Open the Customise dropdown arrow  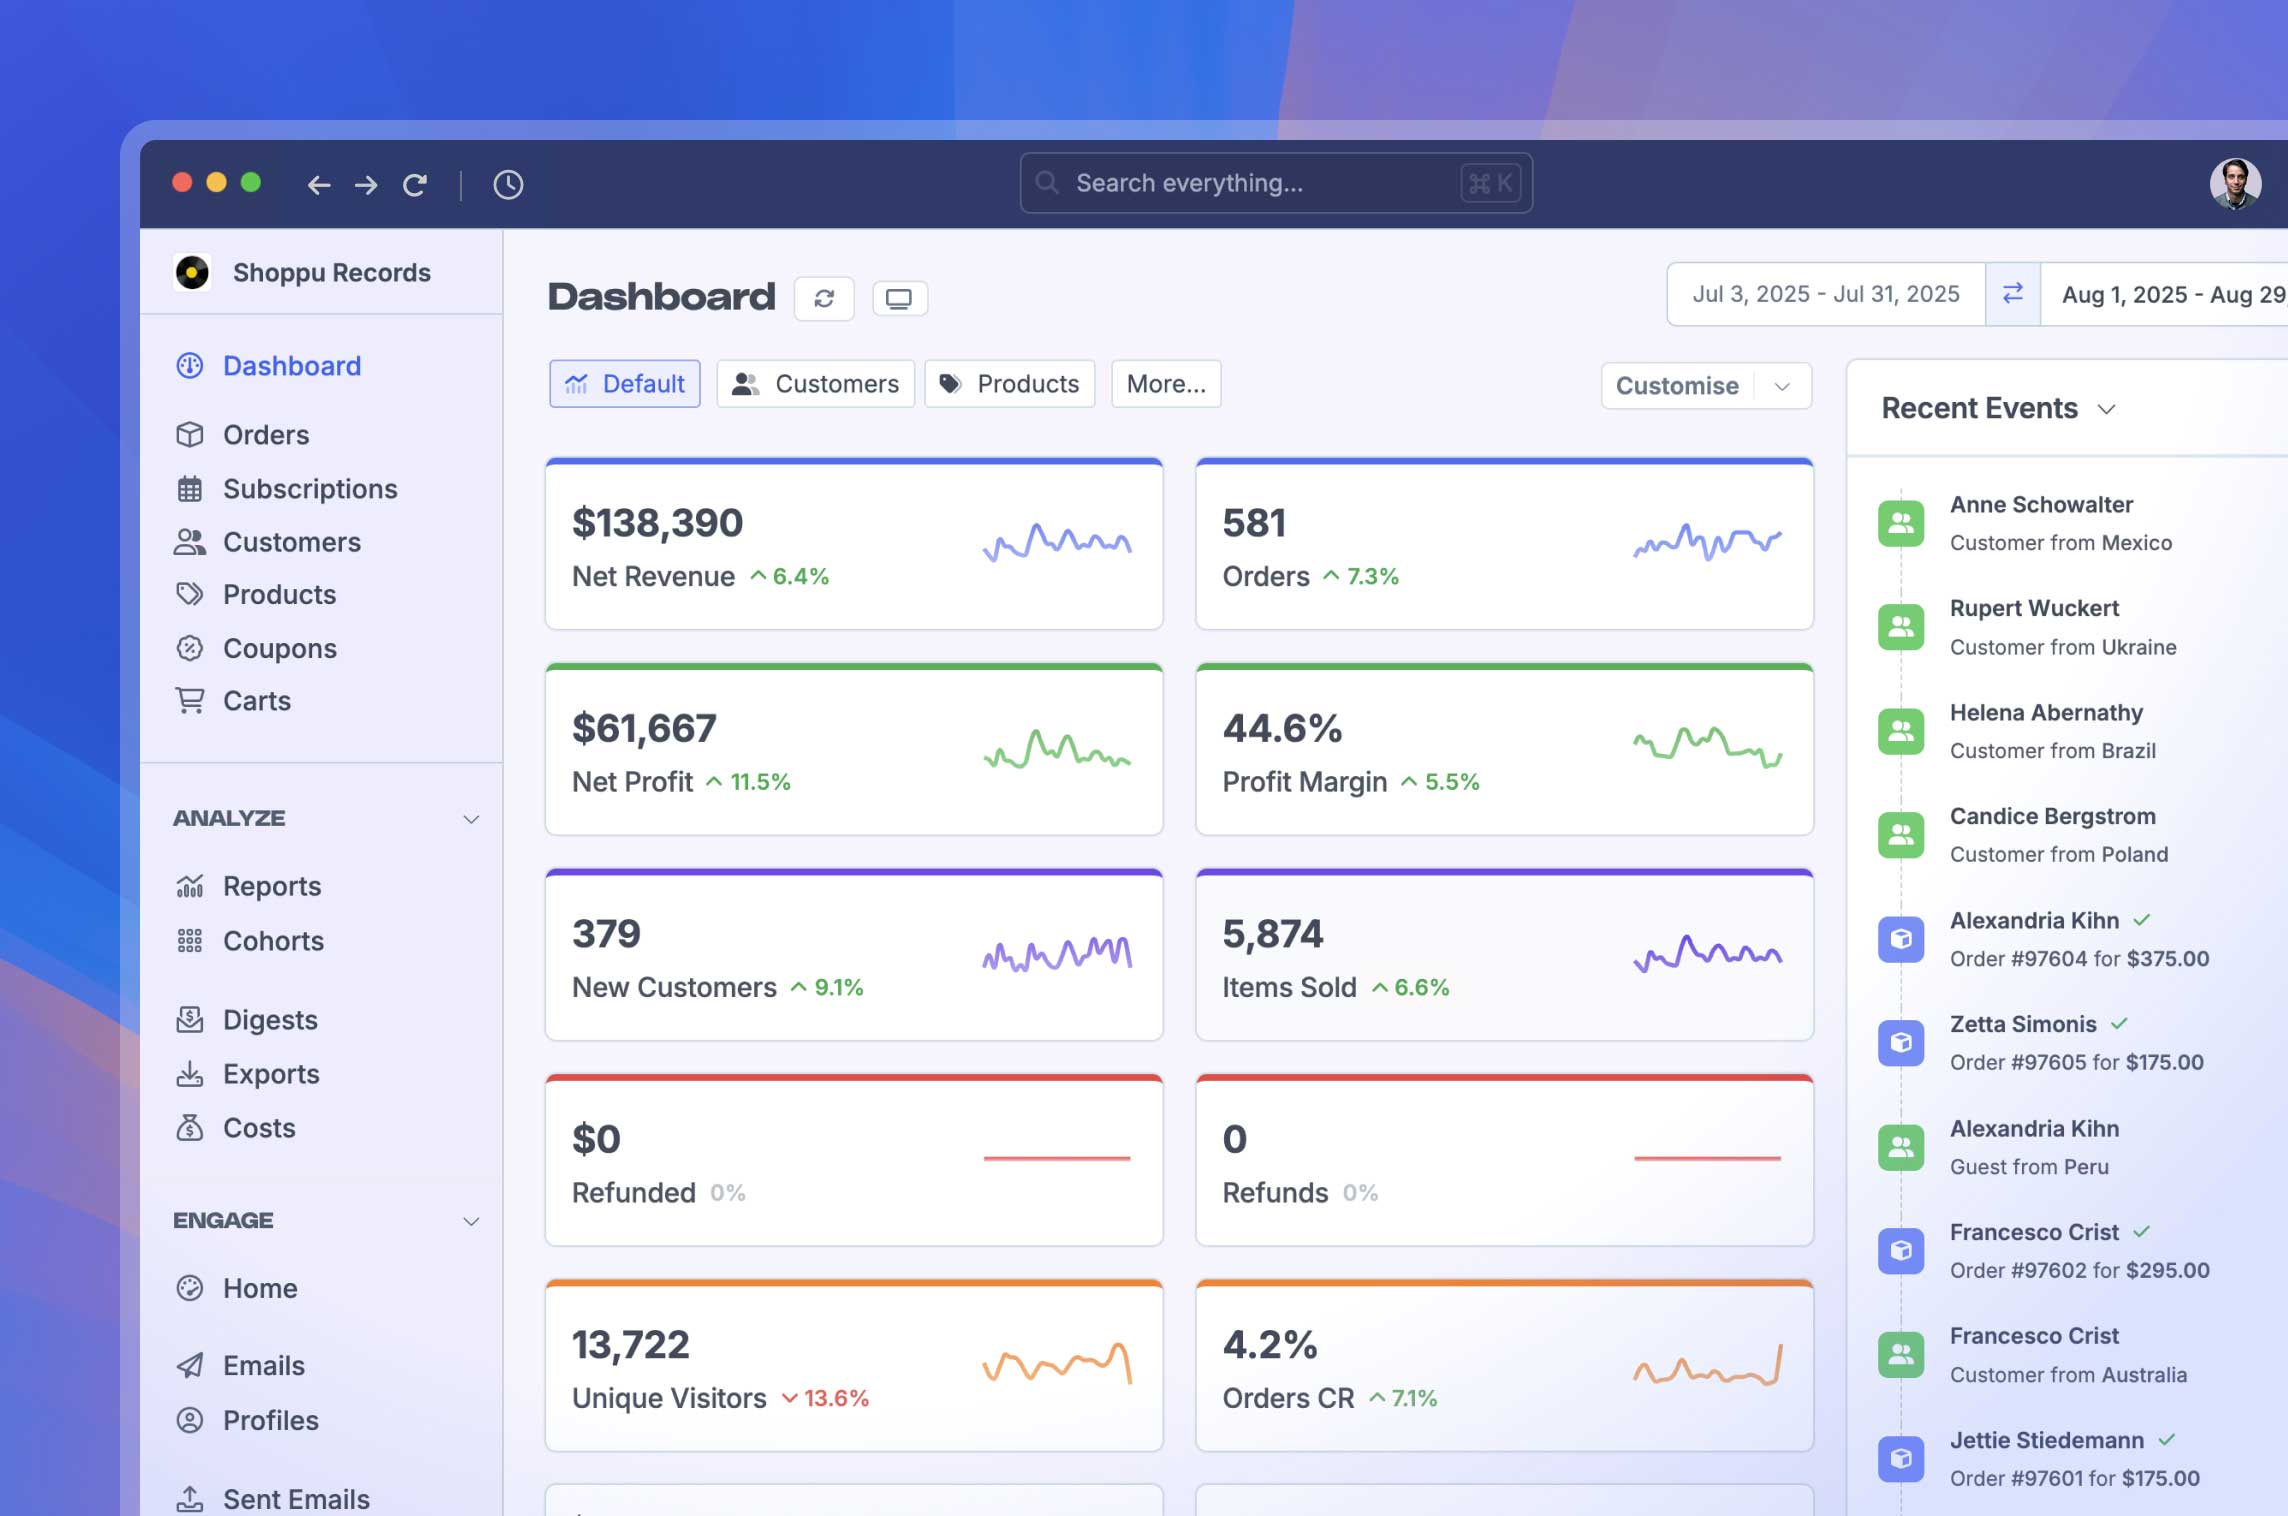point(1782,387)
